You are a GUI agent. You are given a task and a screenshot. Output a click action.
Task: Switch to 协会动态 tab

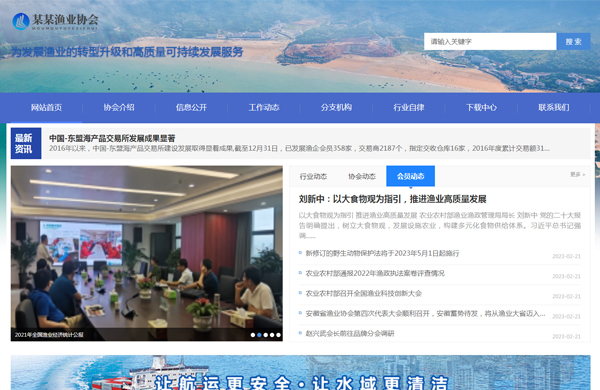[x=362, y=176]
